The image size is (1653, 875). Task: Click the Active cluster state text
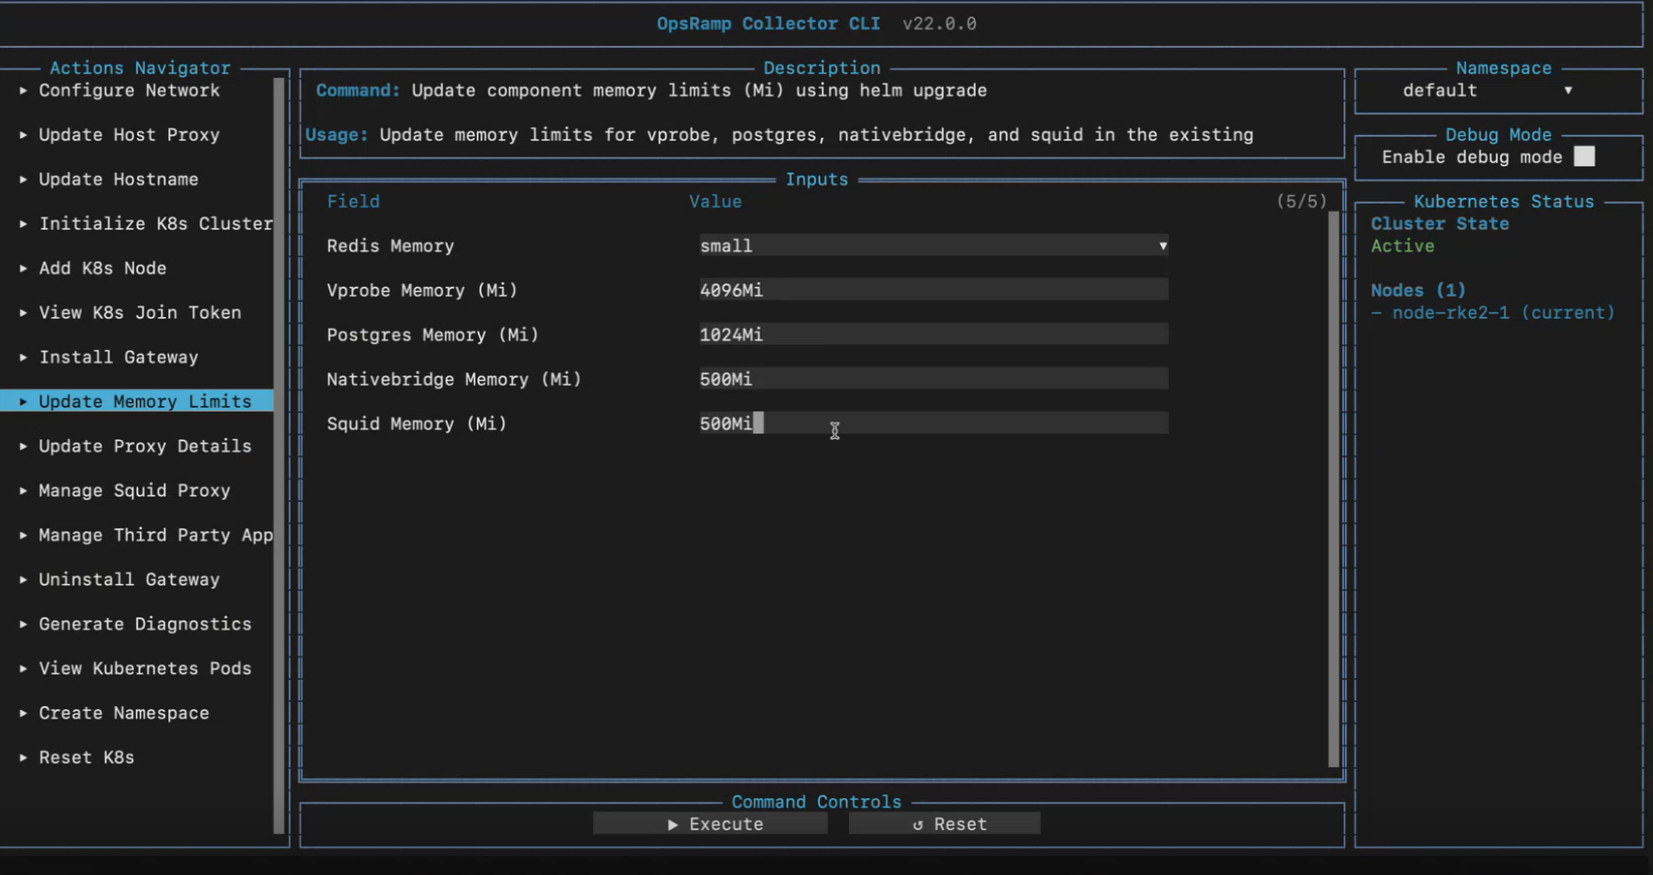pos(1403,246)
